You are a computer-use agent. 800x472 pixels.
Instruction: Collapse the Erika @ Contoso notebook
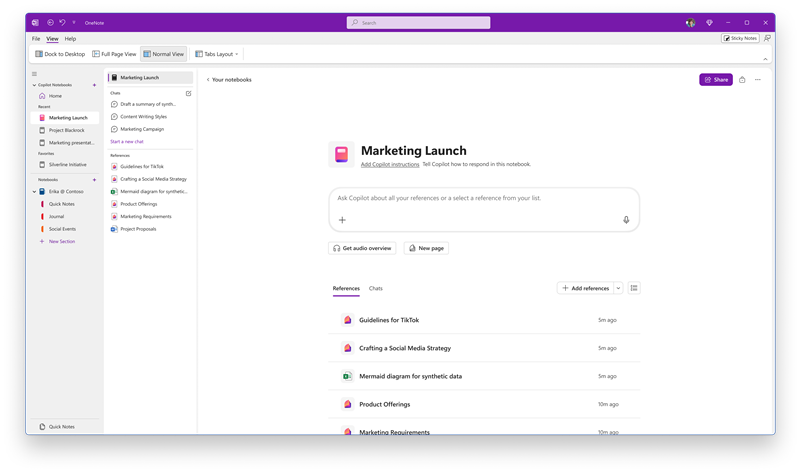34,192
